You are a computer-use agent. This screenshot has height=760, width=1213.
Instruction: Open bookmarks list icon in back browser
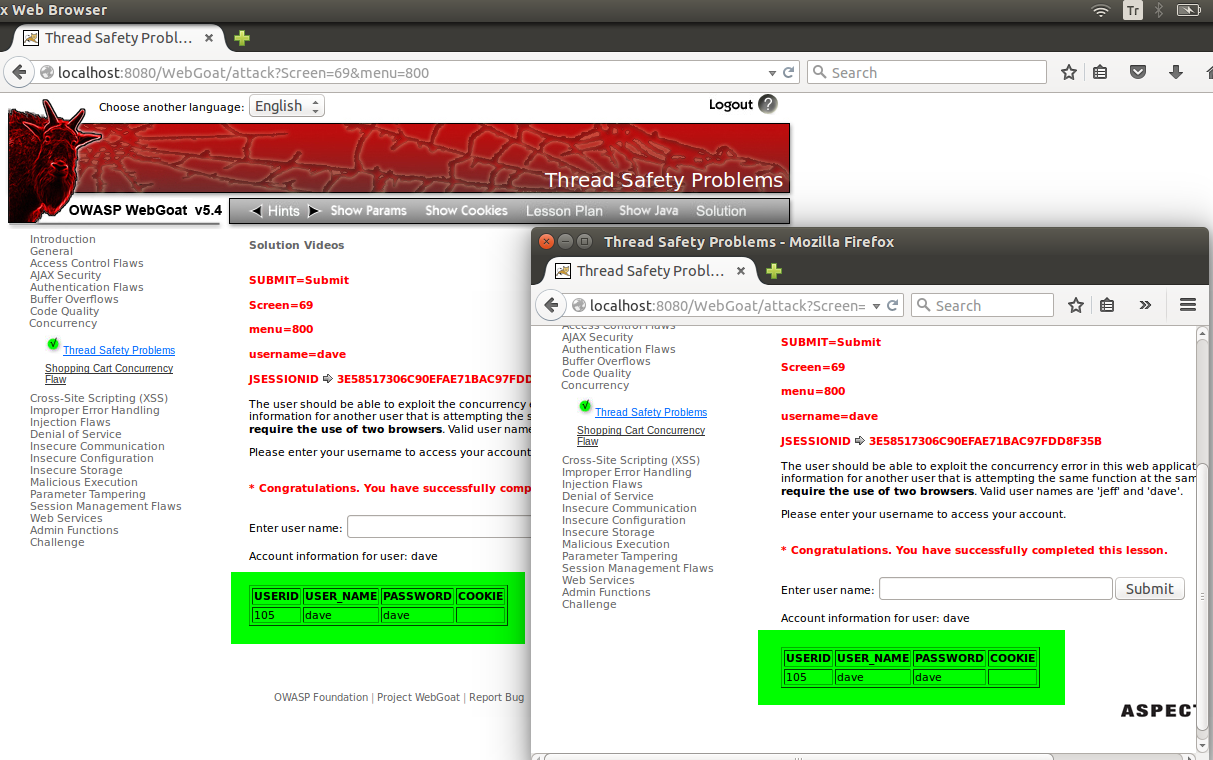(x=1100, y=72)
